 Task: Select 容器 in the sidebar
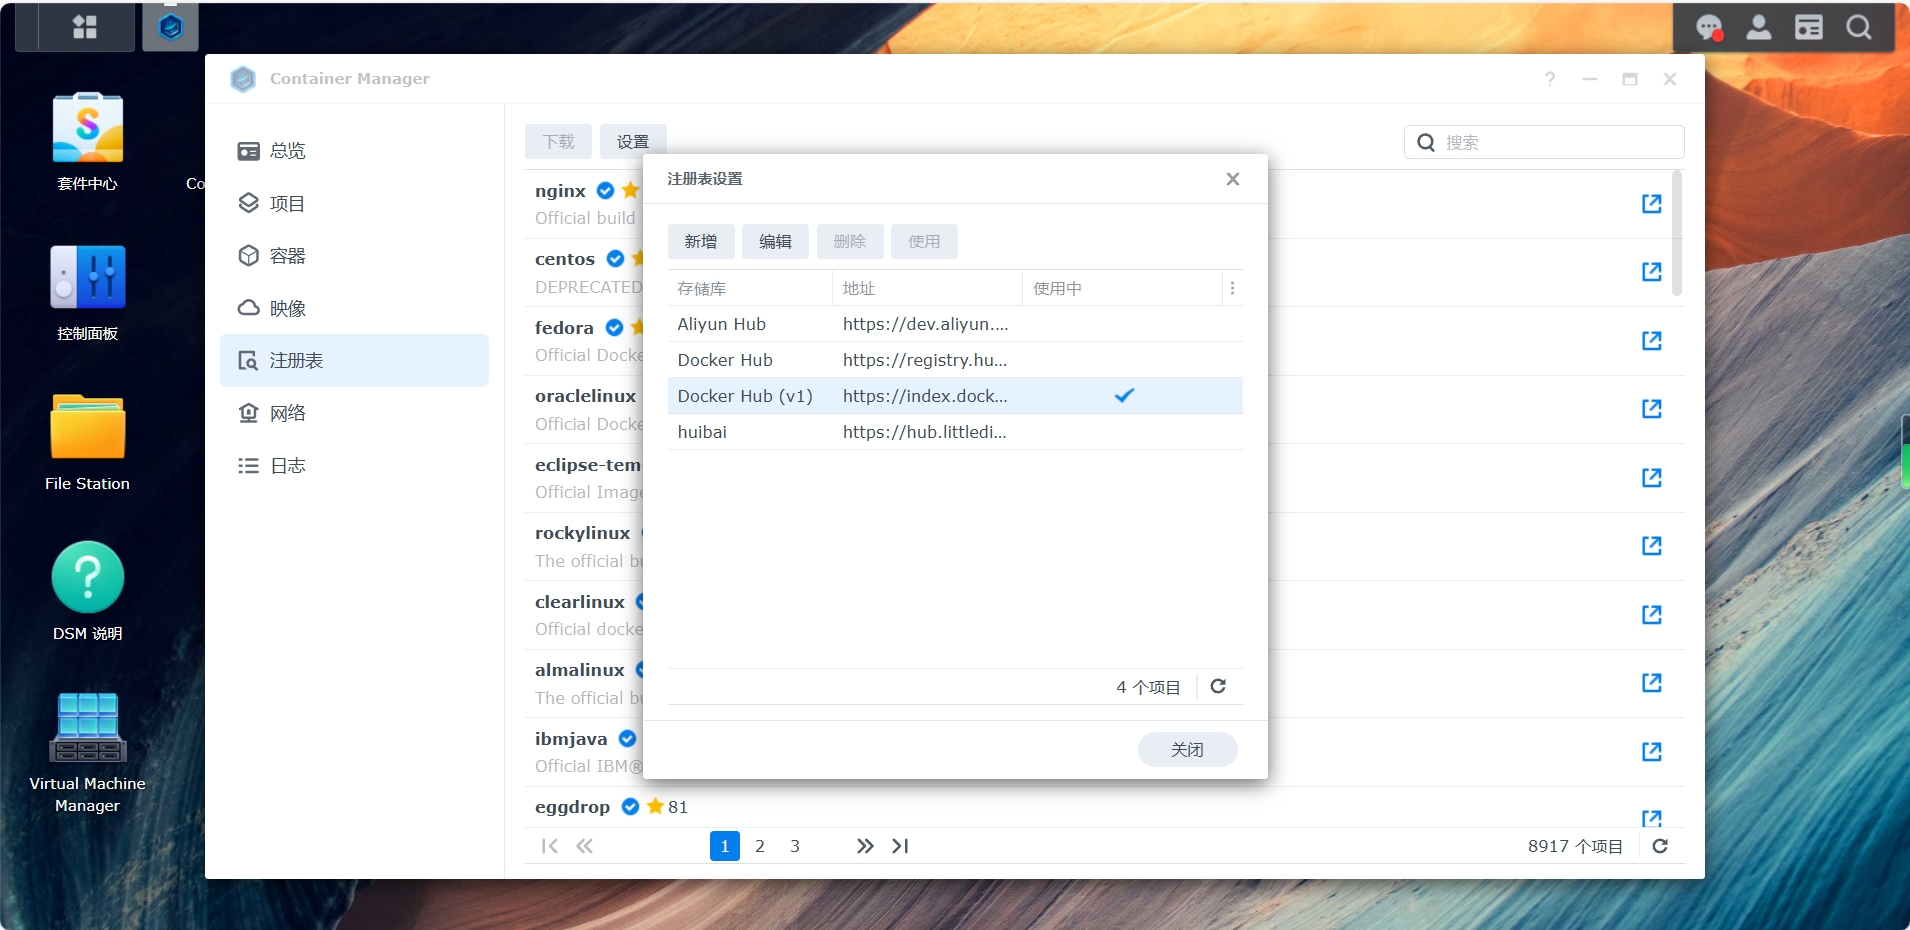[354, 256]
